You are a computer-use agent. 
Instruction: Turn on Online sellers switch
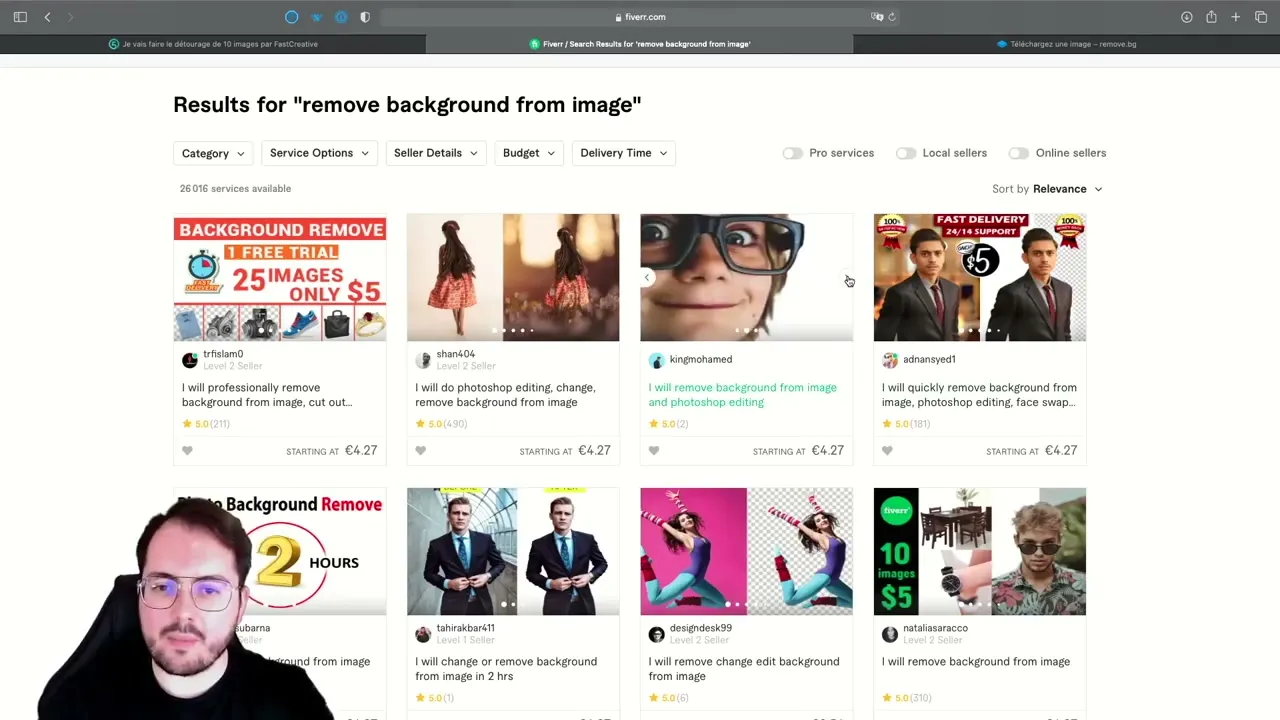click(1018, 153)
